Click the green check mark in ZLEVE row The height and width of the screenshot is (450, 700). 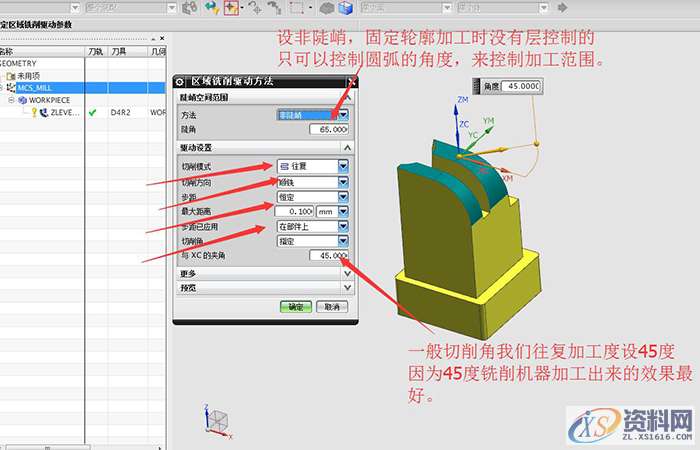tap(92, 112)
